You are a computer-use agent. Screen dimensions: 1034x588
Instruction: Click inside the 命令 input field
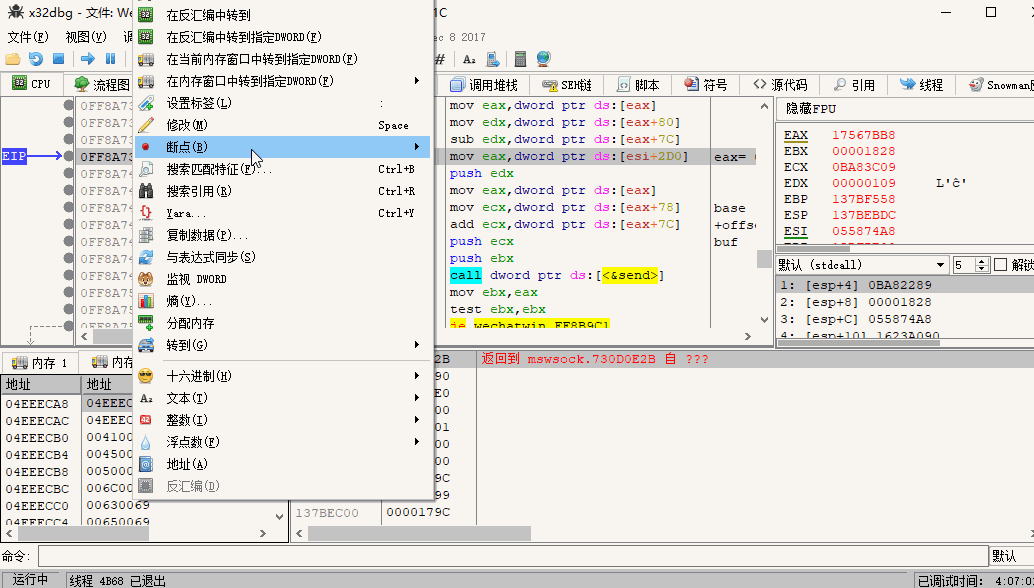pyautogui.click(x=513, y=556)
